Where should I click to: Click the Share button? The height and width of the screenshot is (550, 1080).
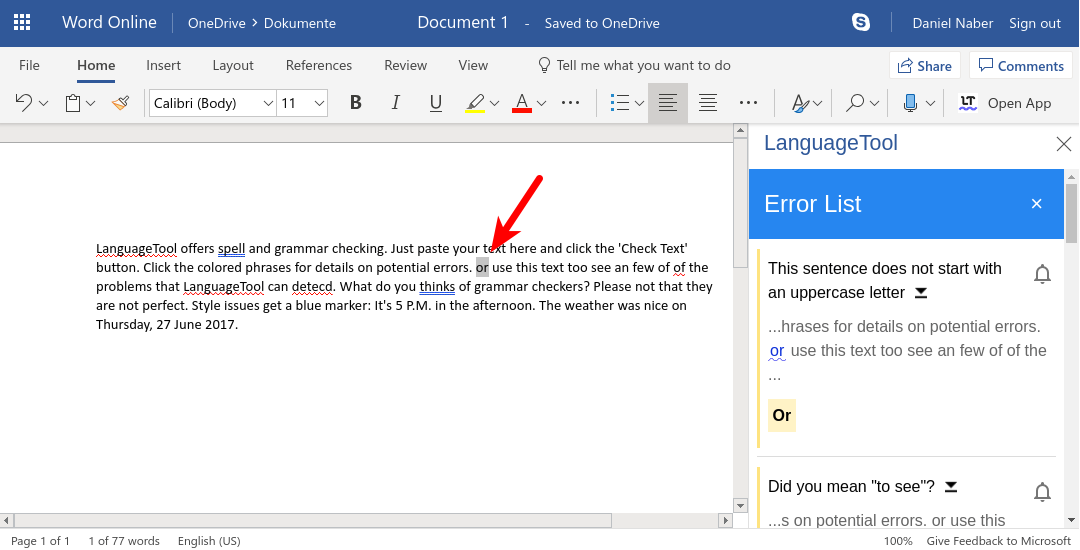tap(924, 66)
